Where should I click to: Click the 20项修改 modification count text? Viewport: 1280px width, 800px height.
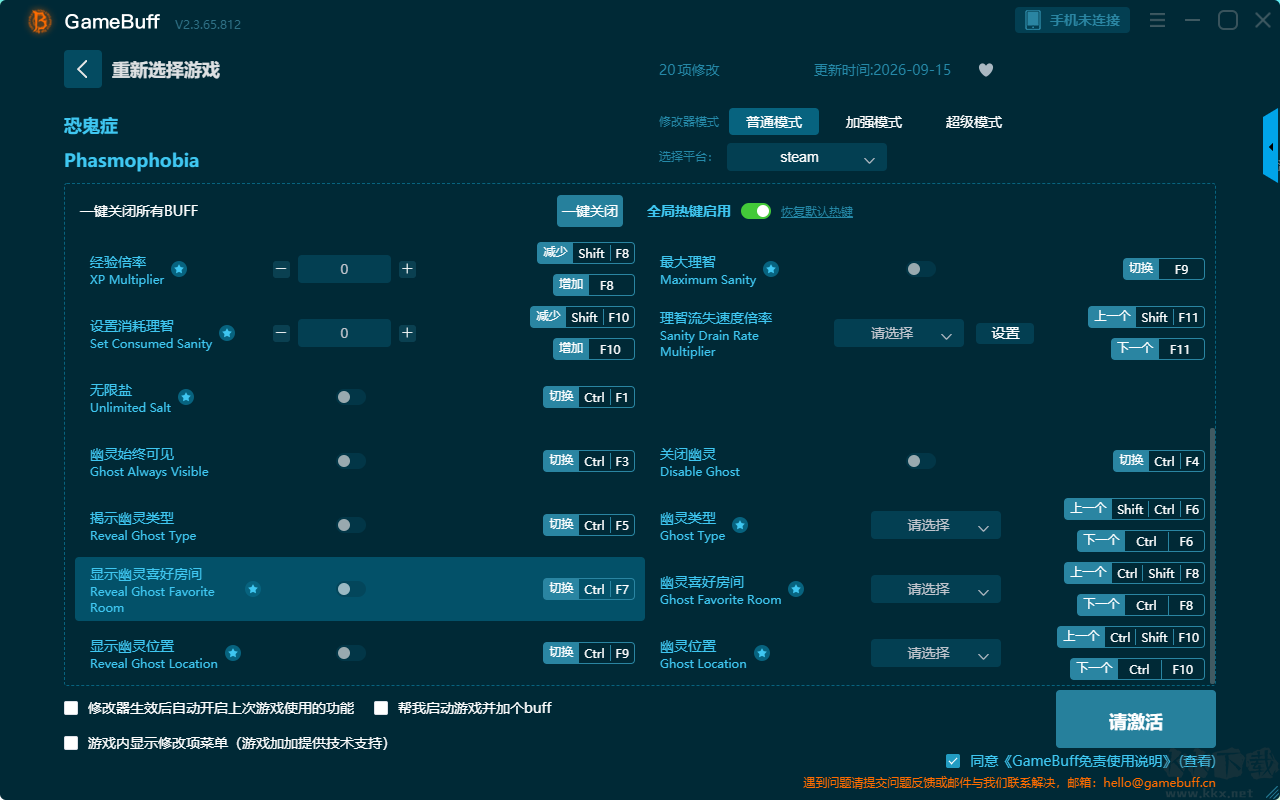coord(689,70)
